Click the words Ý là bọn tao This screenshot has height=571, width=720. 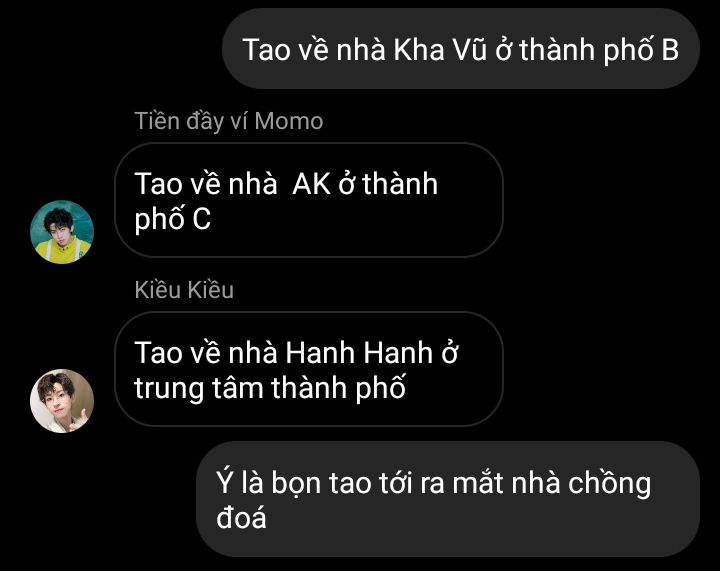coord(293,483)
